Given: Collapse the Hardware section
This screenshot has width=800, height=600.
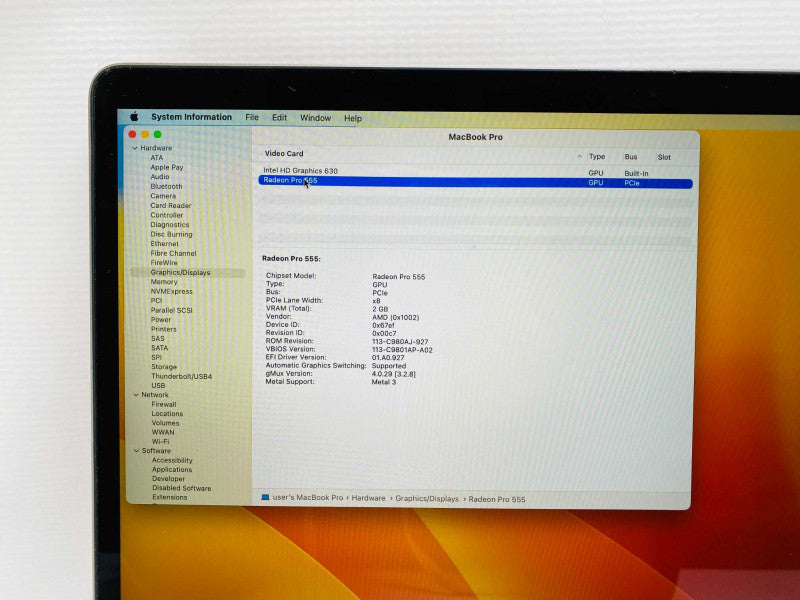Looking at the screenshot, I should click(x=135, y=148).
